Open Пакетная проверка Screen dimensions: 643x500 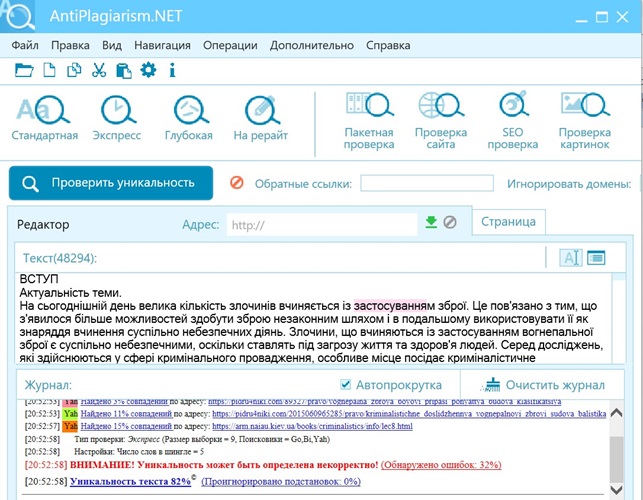click(x=369, y=121)
